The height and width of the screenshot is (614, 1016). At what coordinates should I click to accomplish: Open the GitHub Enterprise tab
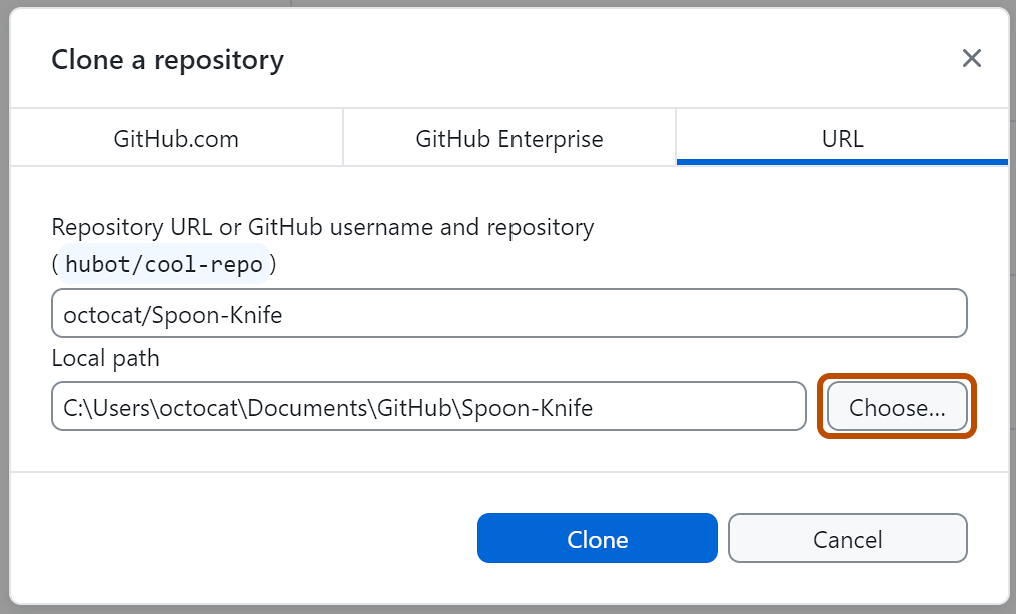tap(508, 138)
